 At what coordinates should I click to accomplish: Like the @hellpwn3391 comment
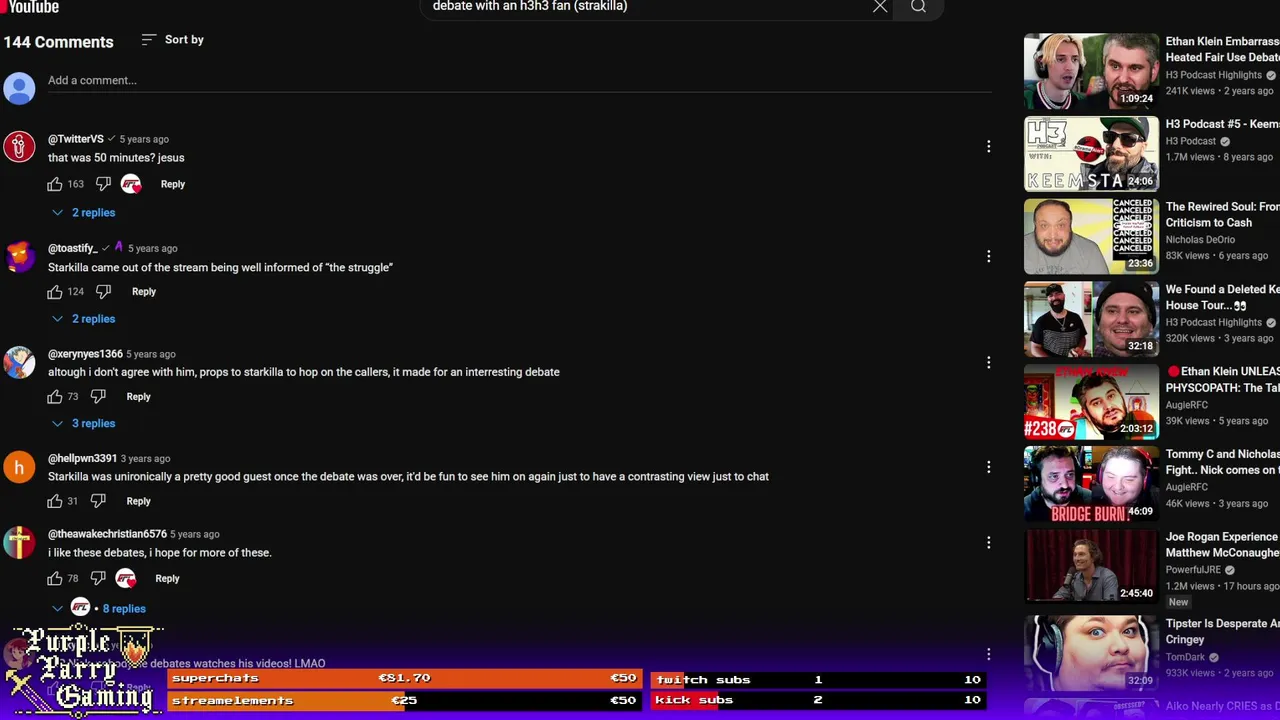55,501
